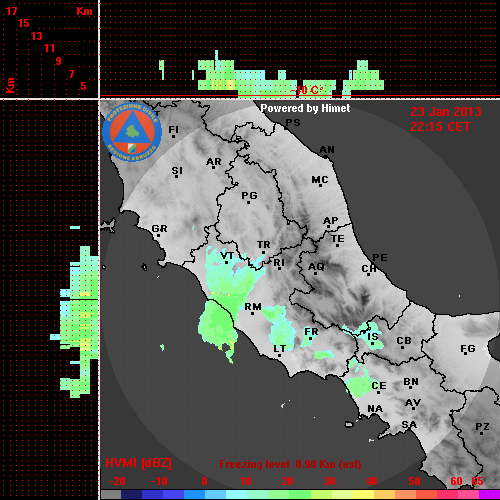This screenshot has height=500, width=500.
Task: Click the 65 dBZ legend value
Action: [477, 481]
